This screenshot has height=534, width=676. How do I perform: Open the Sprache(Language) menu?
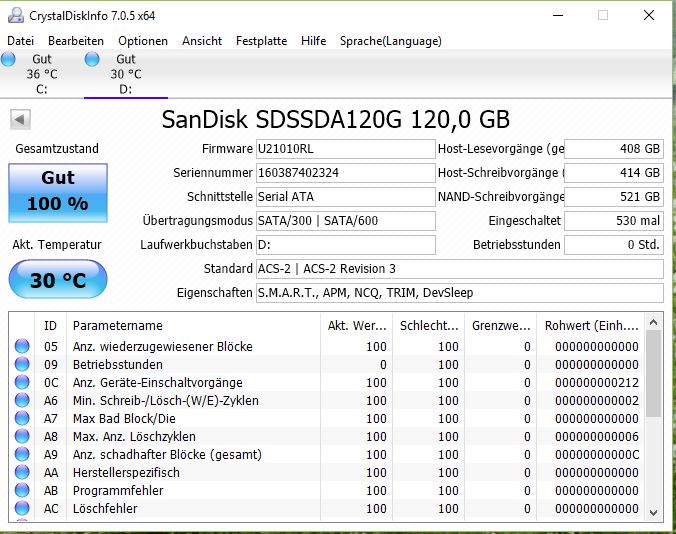click(x=391, y=41)
